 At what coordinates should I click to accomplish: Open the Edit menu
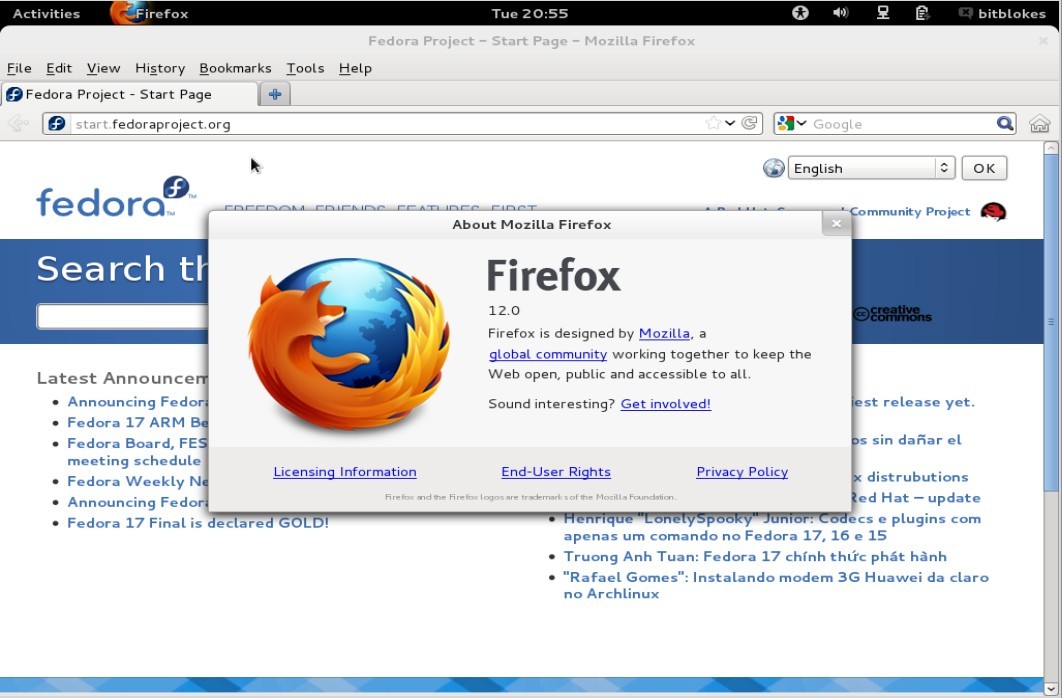tap(59, 68)
